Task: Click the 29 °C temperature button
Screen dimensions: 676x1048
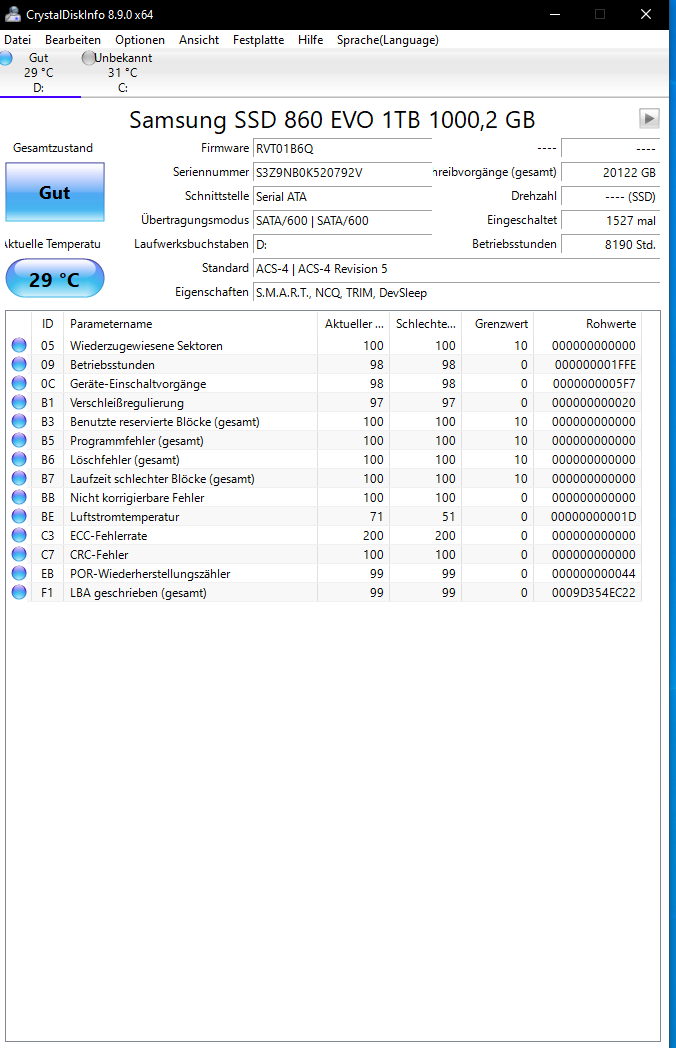Action: [x=55, y=279]
